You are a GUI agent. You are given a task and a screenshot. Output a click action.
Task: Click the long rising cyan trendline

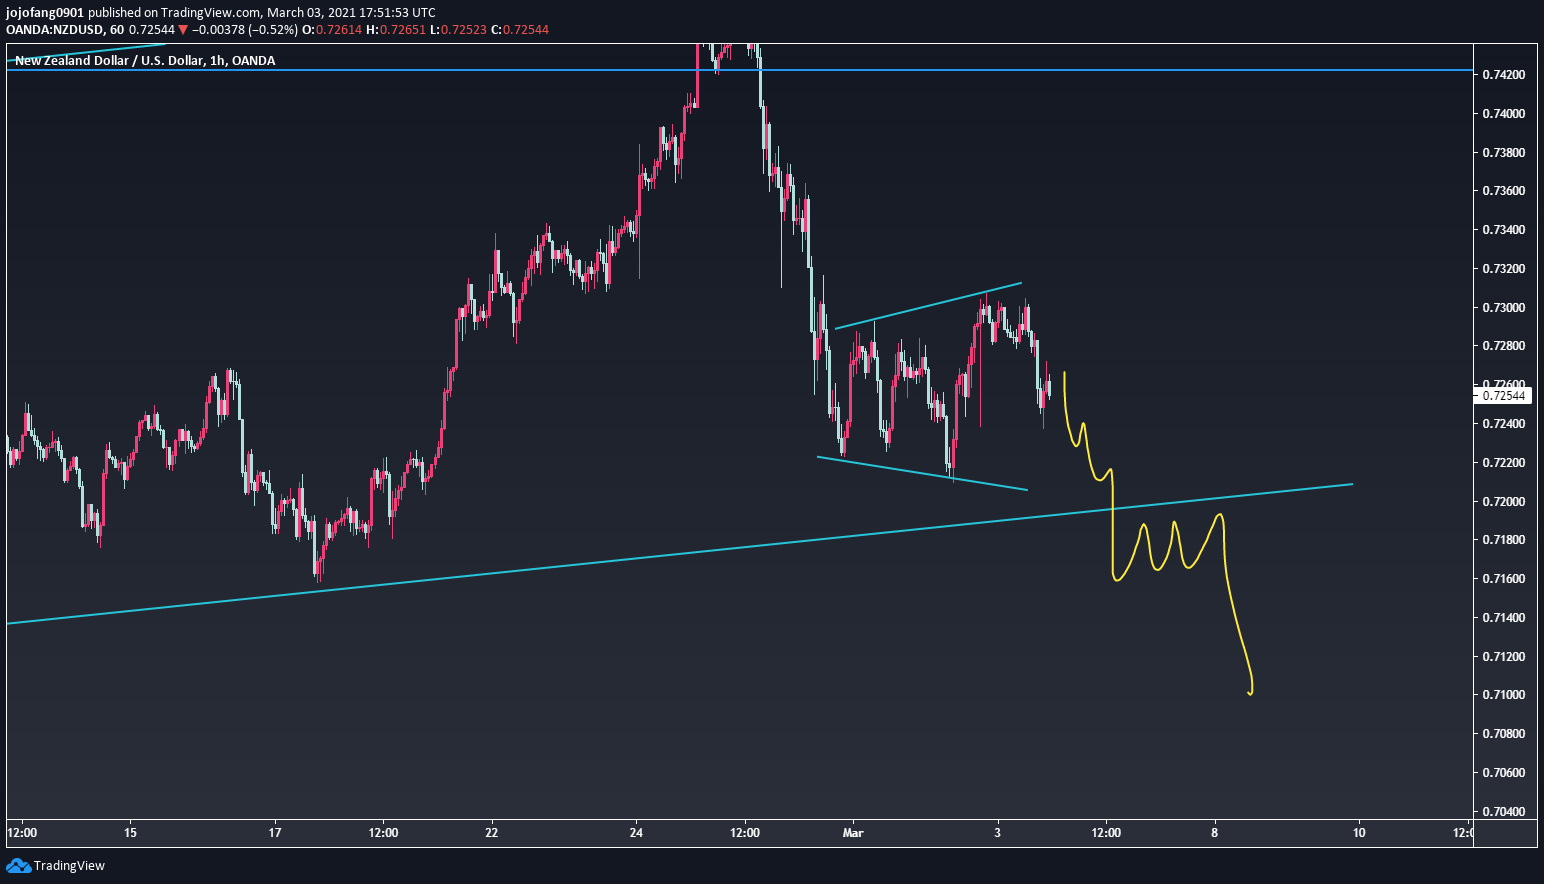coord(680,554)
